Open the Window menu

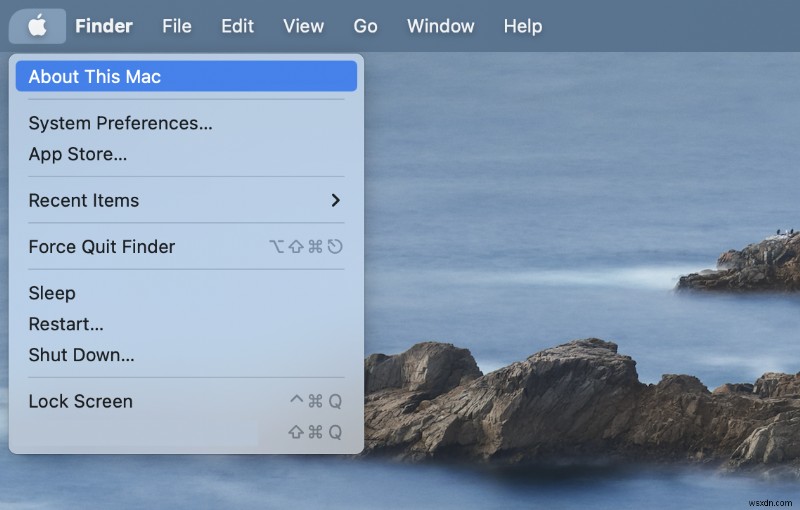[x=441, y=26]
